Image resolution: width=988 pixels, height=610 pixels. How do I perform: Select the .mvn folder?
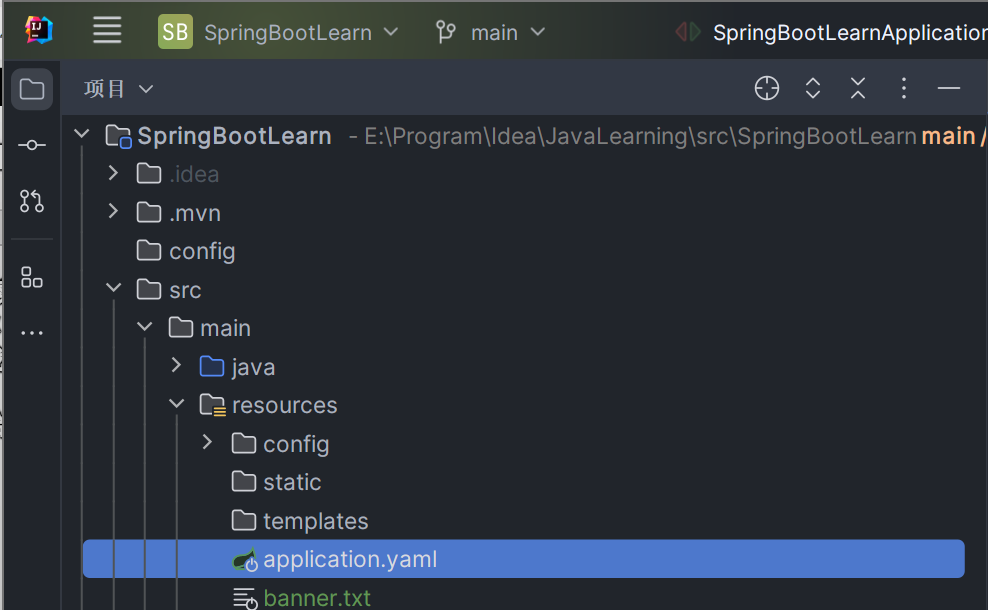[x=195, y=213]
